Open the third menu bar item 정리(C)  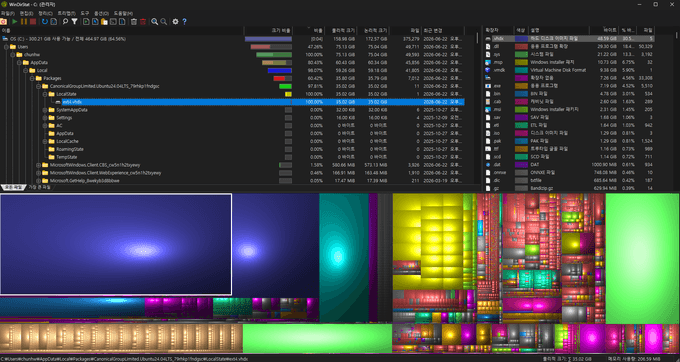point(45,13)
